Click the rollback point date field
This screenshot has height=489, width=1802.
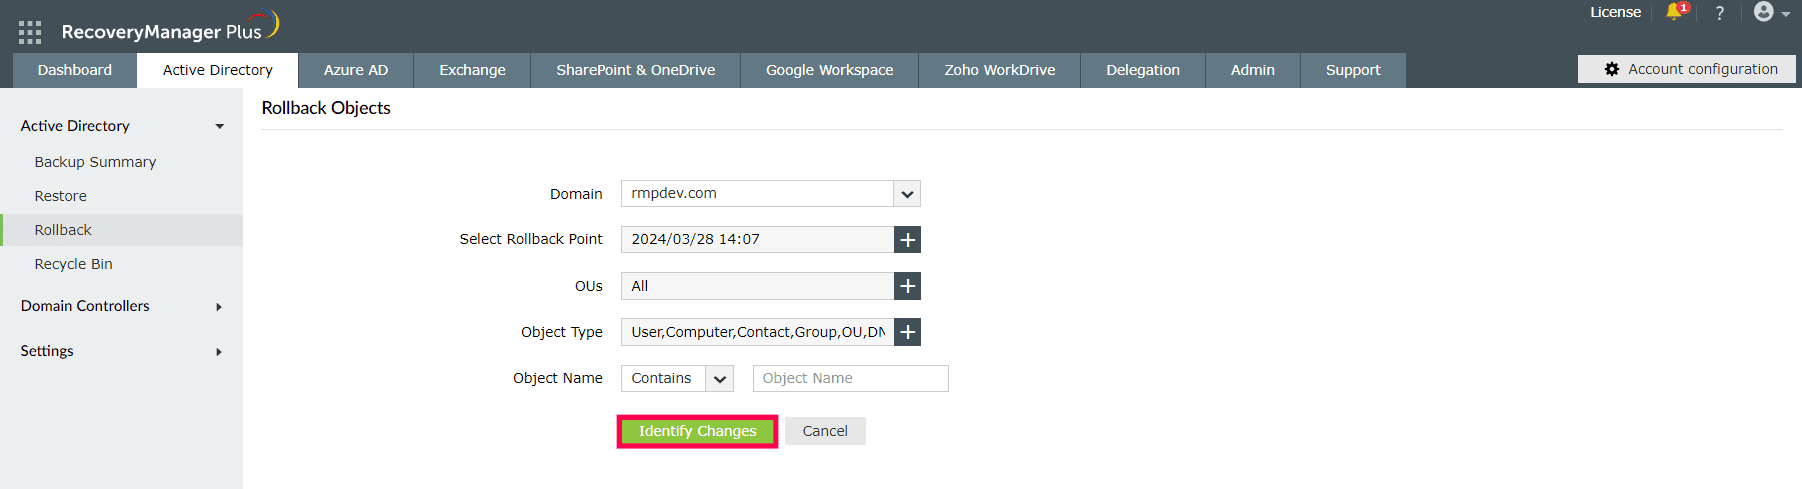757,240
